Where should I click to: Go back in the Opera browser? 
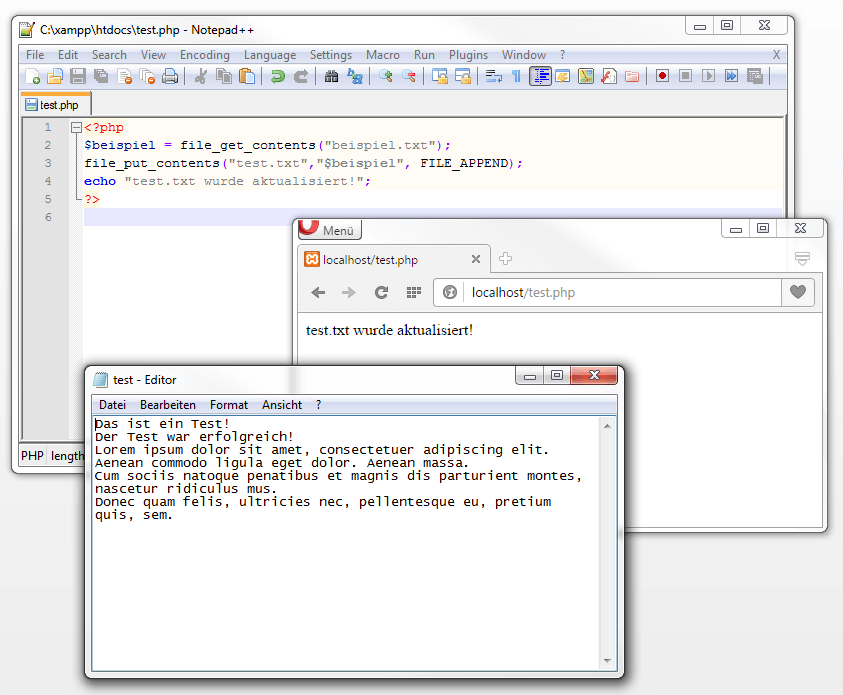pyautogui.click(x=318, y=292)
